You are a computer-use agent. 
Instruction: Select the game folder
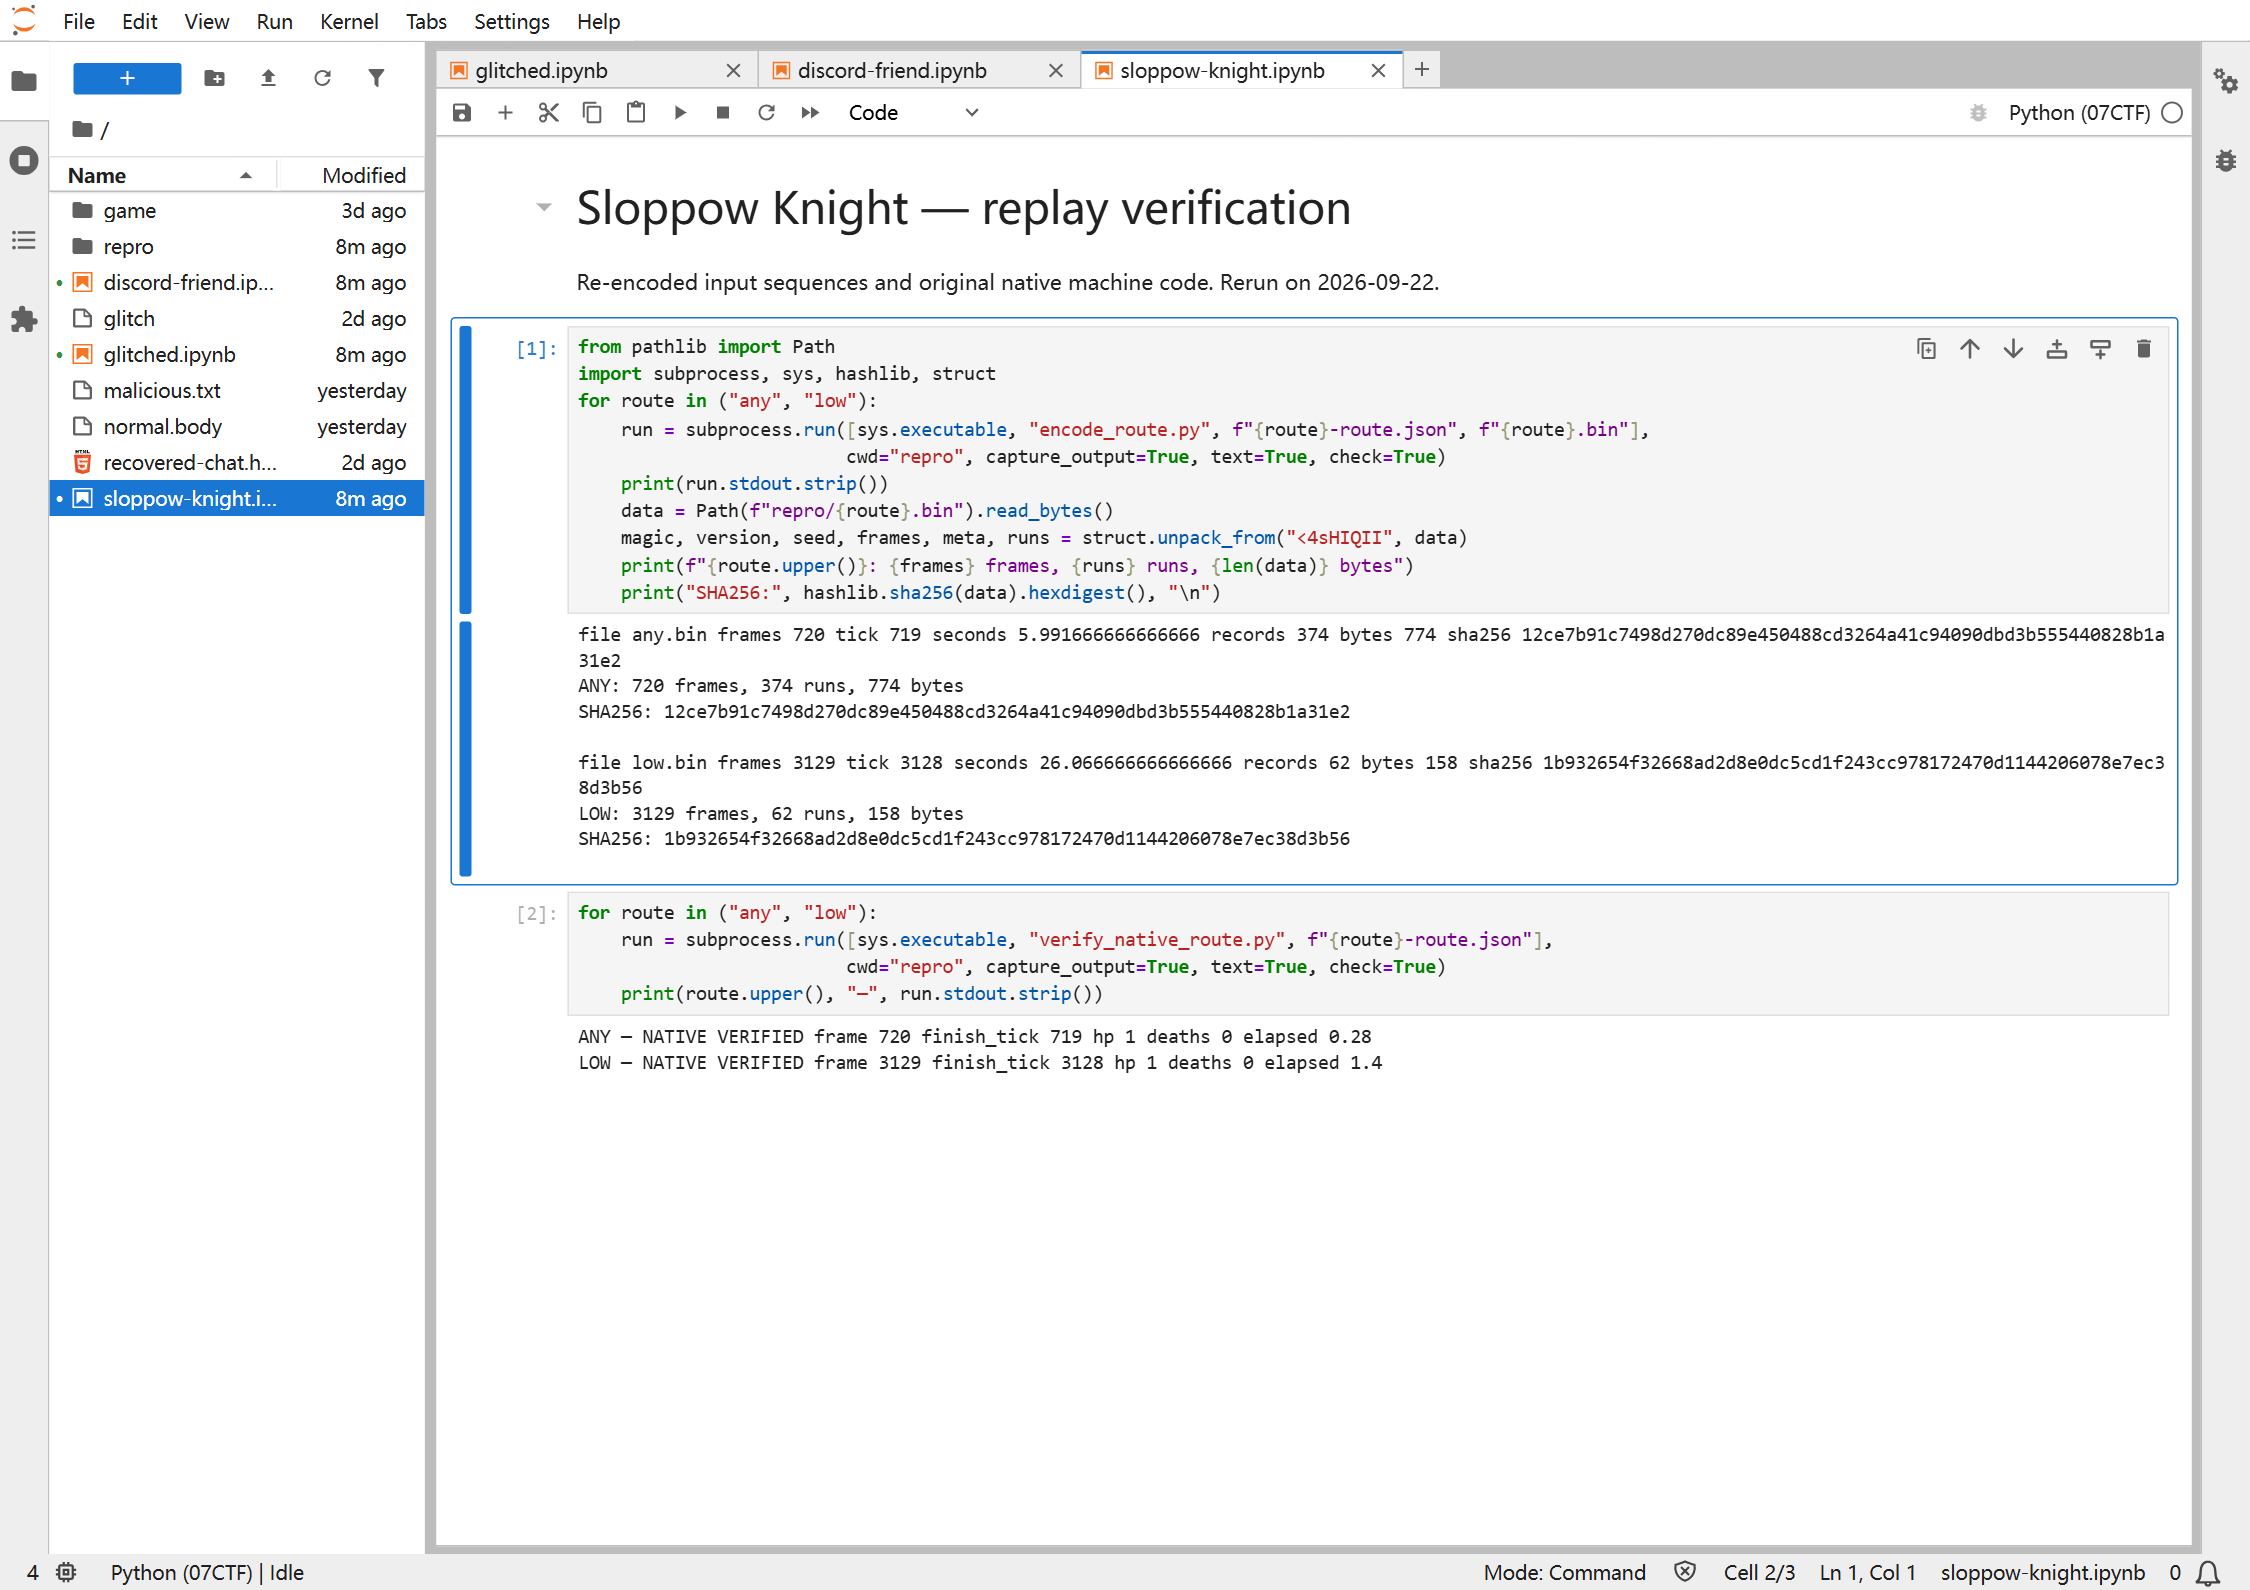pos(237,211)
